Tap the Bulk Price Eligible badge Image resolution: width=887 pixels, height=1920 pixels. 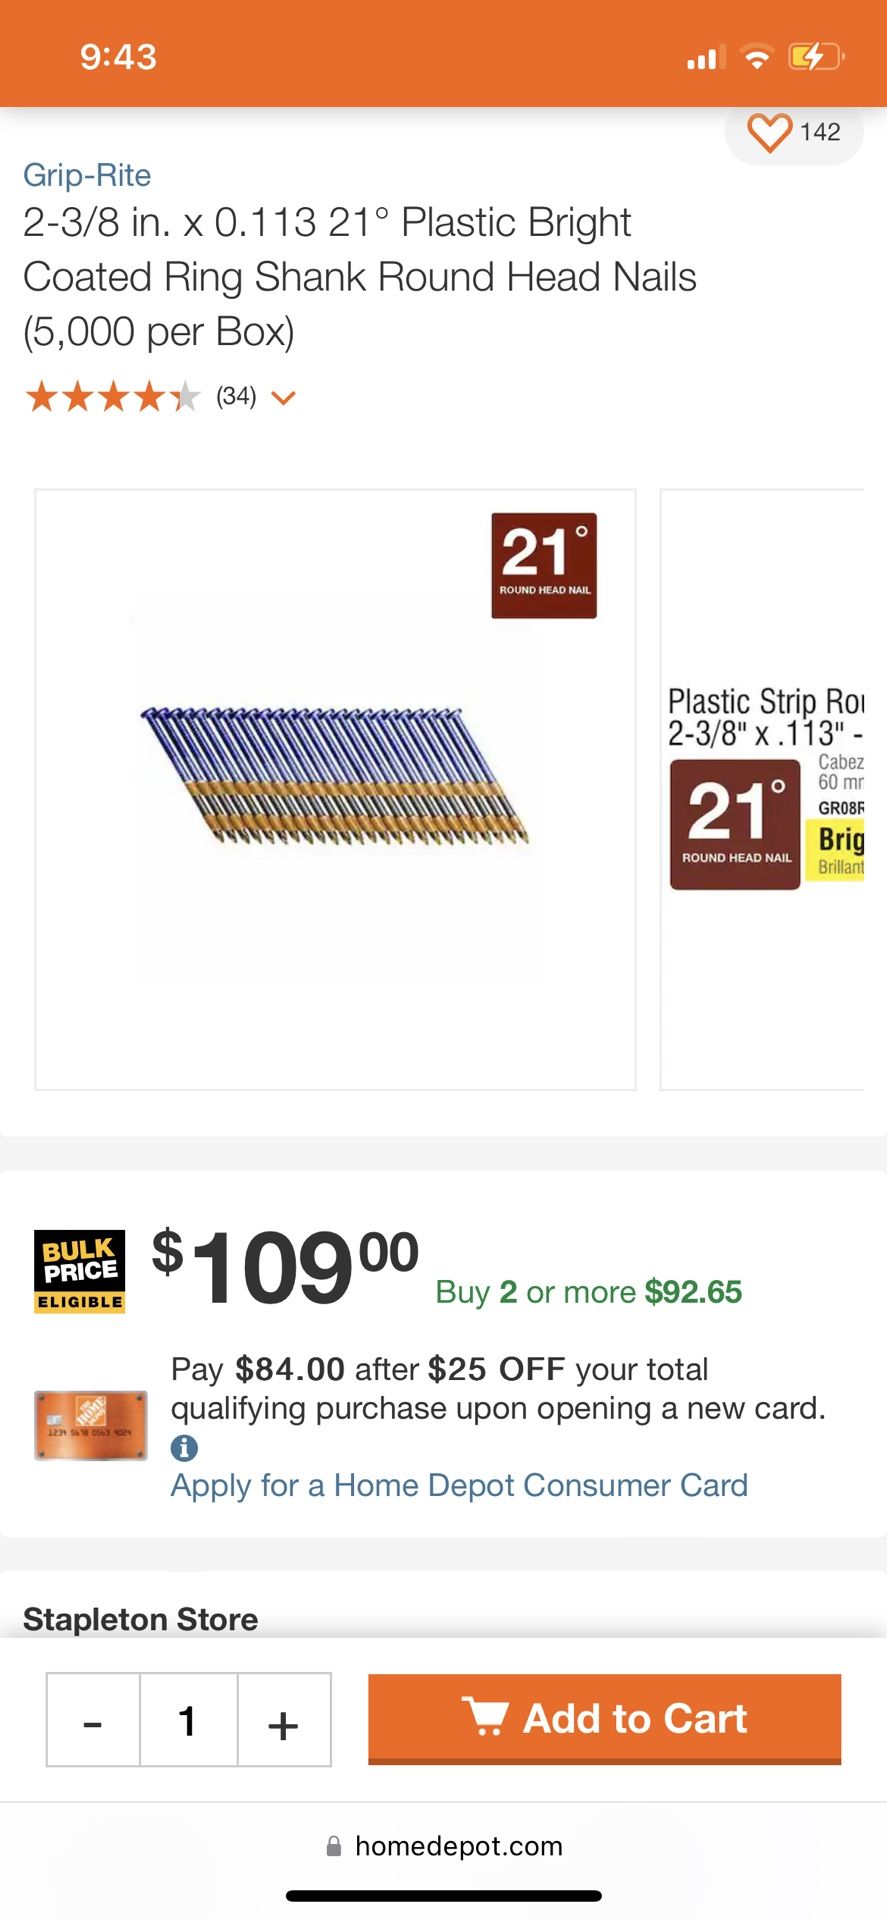tap(79, 1270)
